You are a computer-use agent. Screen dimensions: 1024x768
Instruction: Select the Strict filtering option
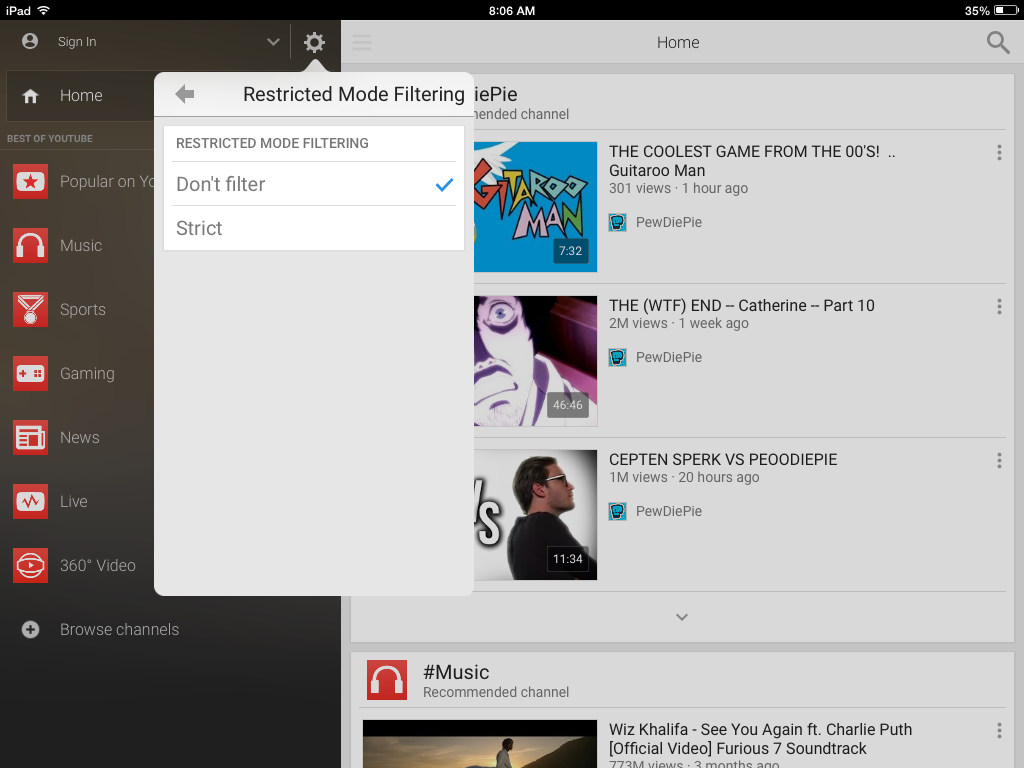click(314, 228)
